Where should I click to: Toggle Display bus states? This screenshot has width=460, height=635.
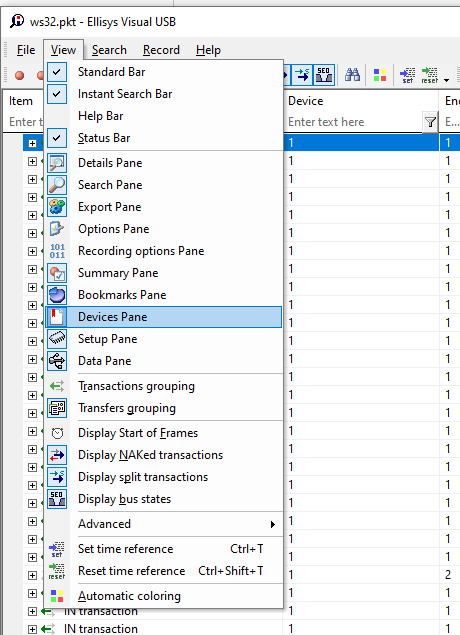click(x=164, y=499)
